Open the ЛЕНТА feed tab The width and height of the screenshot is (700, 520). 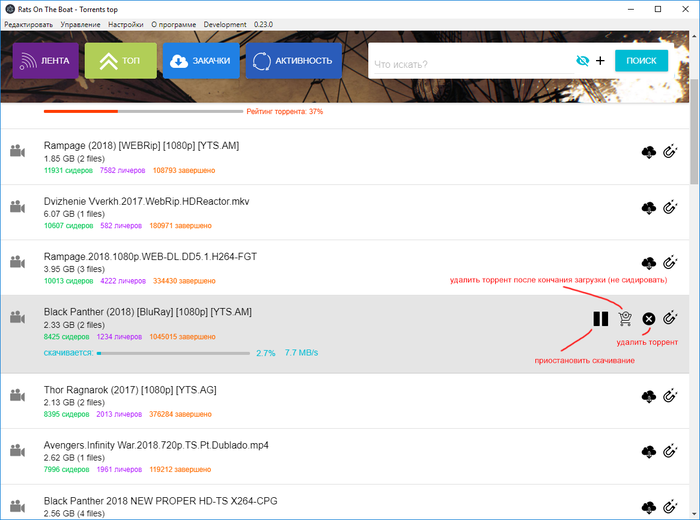point(46,61)
